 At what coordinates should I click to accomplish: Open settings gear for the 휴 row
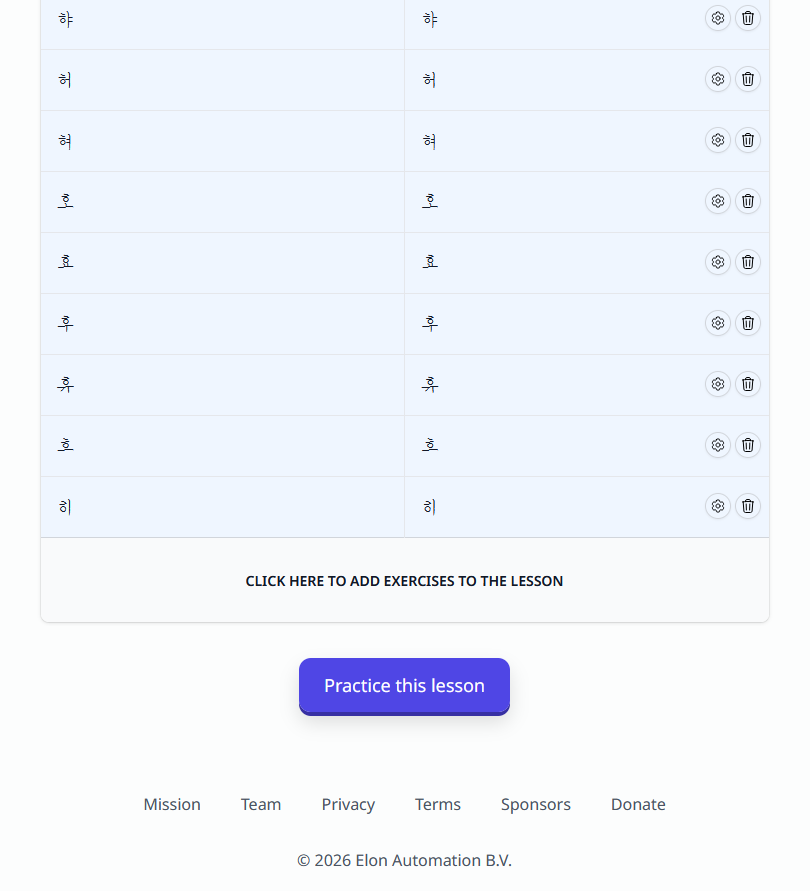717,384
